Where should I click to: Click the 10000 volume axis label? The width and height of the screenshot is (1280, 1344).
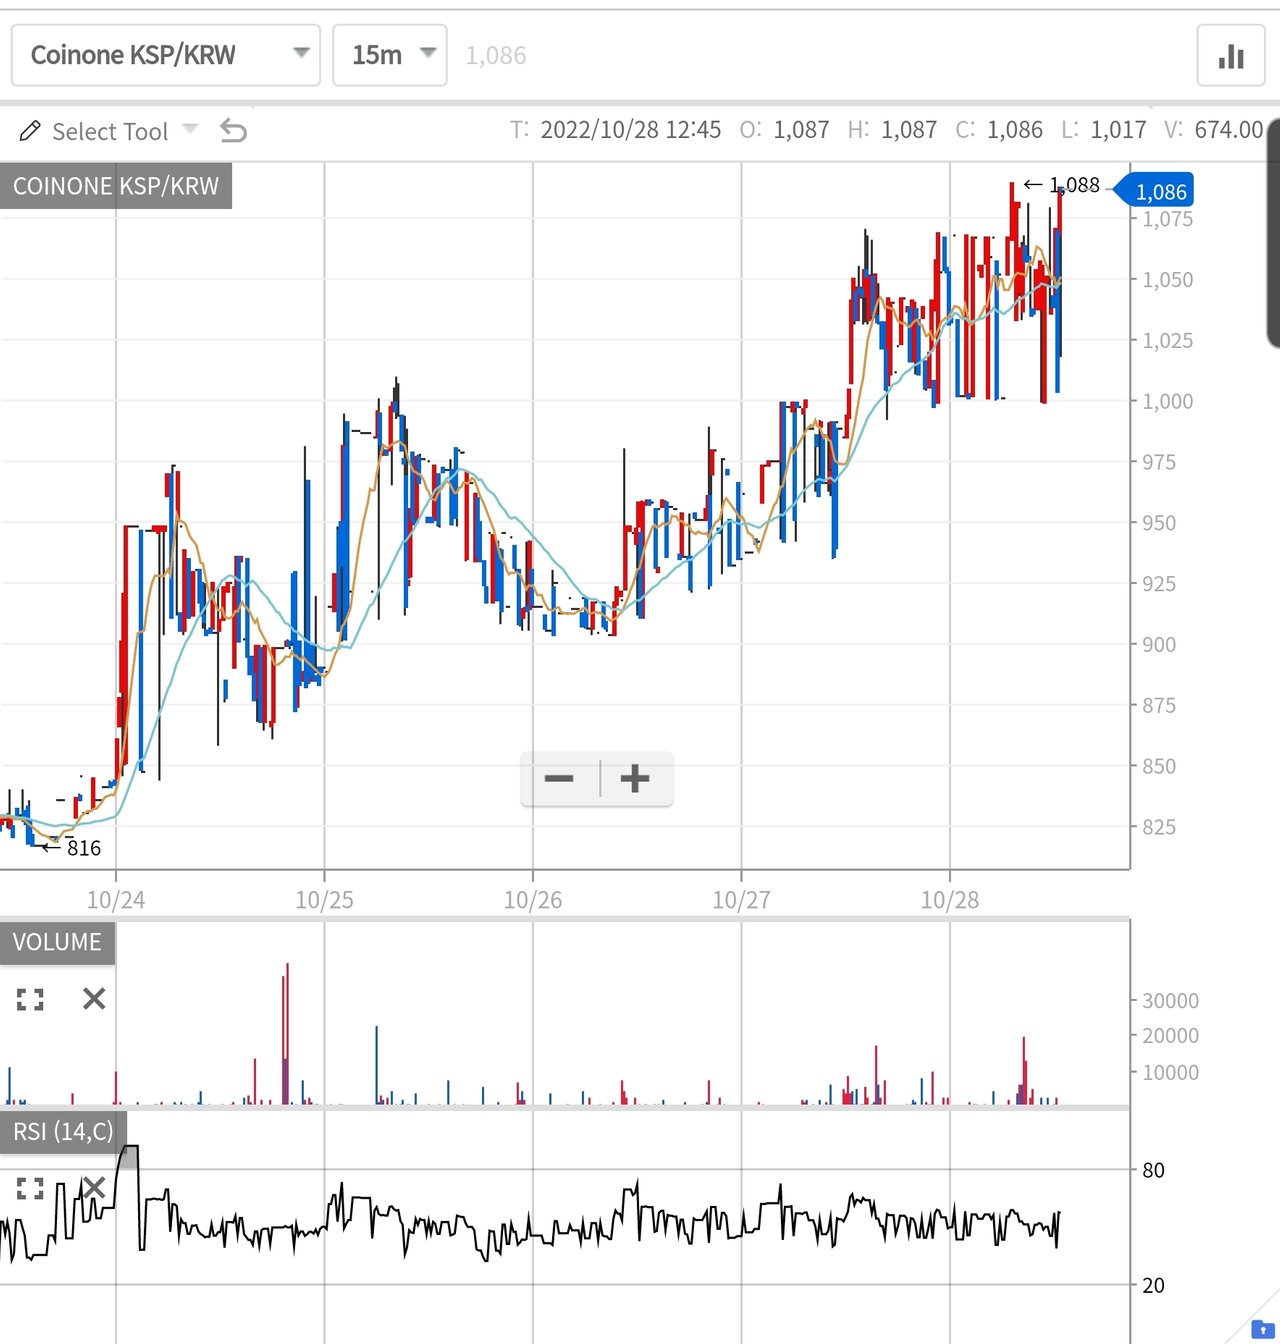(x=1170, y=1073)
